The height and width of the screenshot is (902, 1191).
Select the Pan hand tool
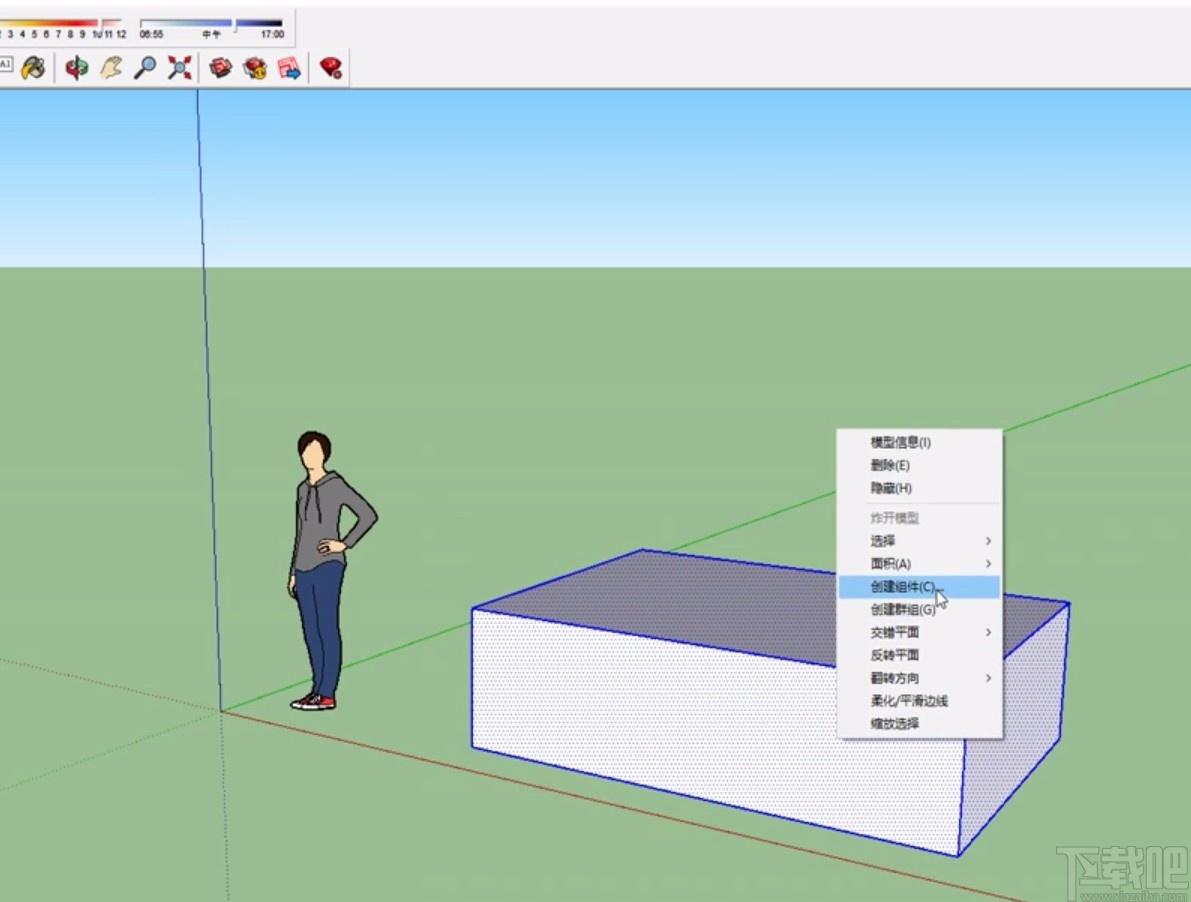(112, 67)
